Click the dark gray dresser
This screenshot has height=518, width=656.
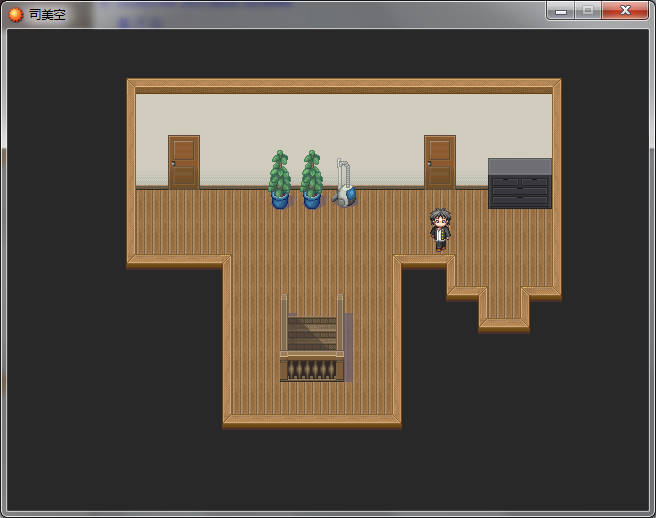tap(519, 183)
